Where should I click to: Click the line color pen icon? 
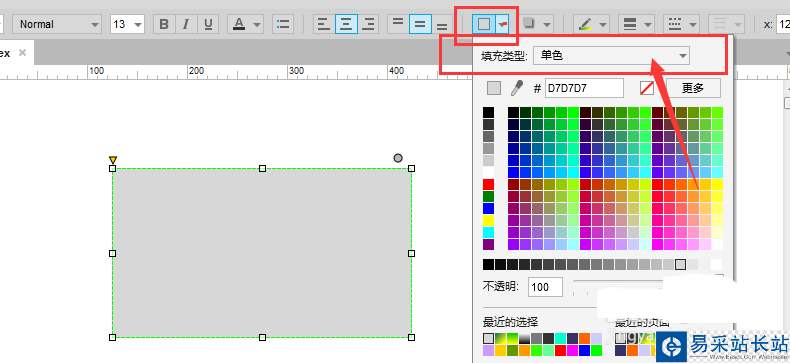pyautogui.click(x=585, y=24)
